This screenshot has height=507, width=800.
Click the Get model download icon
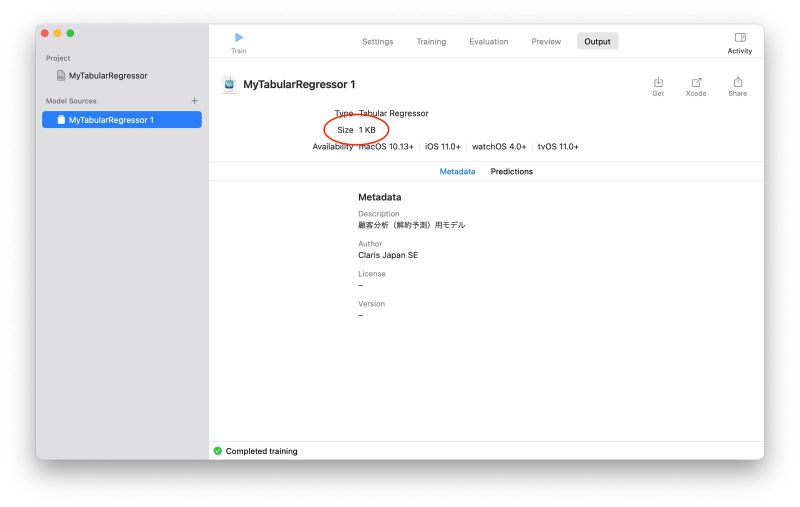(x=658, y=82)
